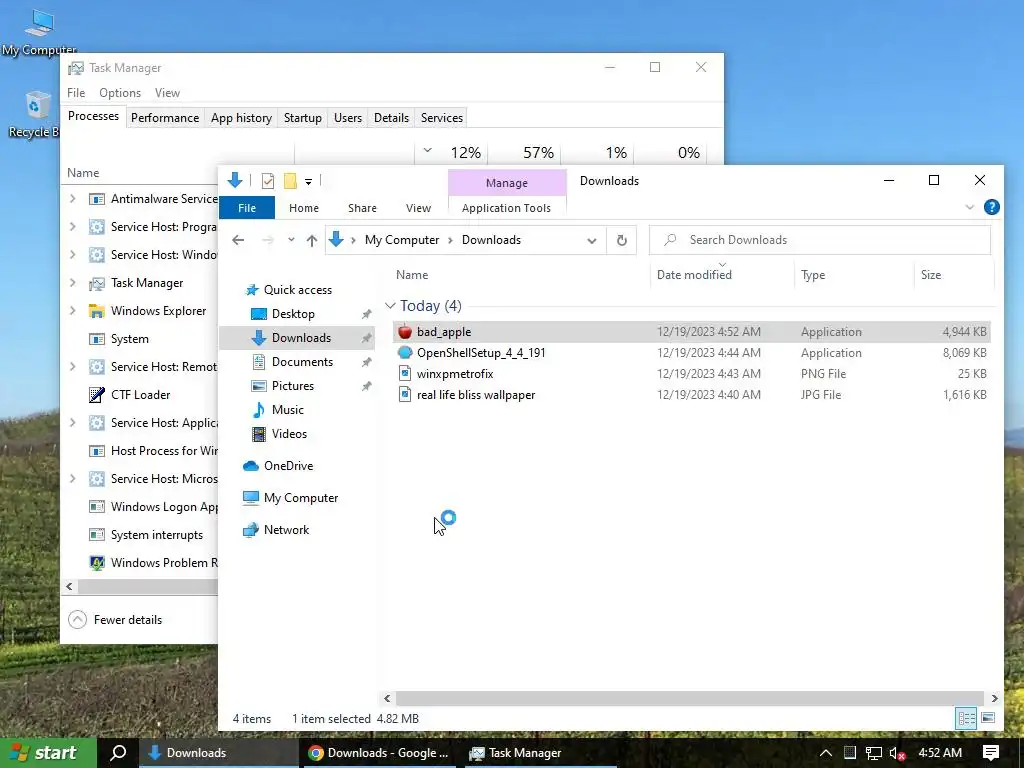The image size is (1024, 768).
Task: Open the Share ribbon tab
Action: (x=362, y=208)
